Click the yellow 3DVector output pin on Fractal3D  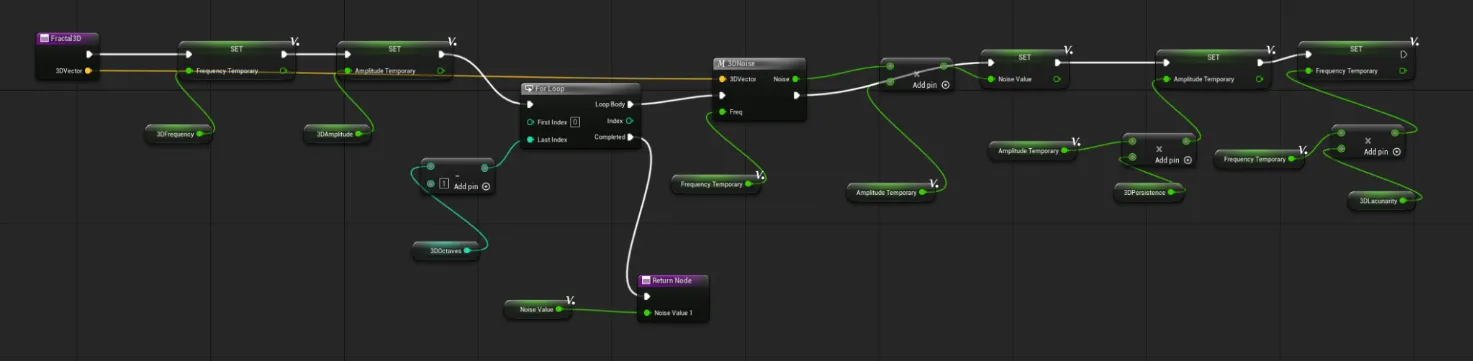click(x=88, y=71)
